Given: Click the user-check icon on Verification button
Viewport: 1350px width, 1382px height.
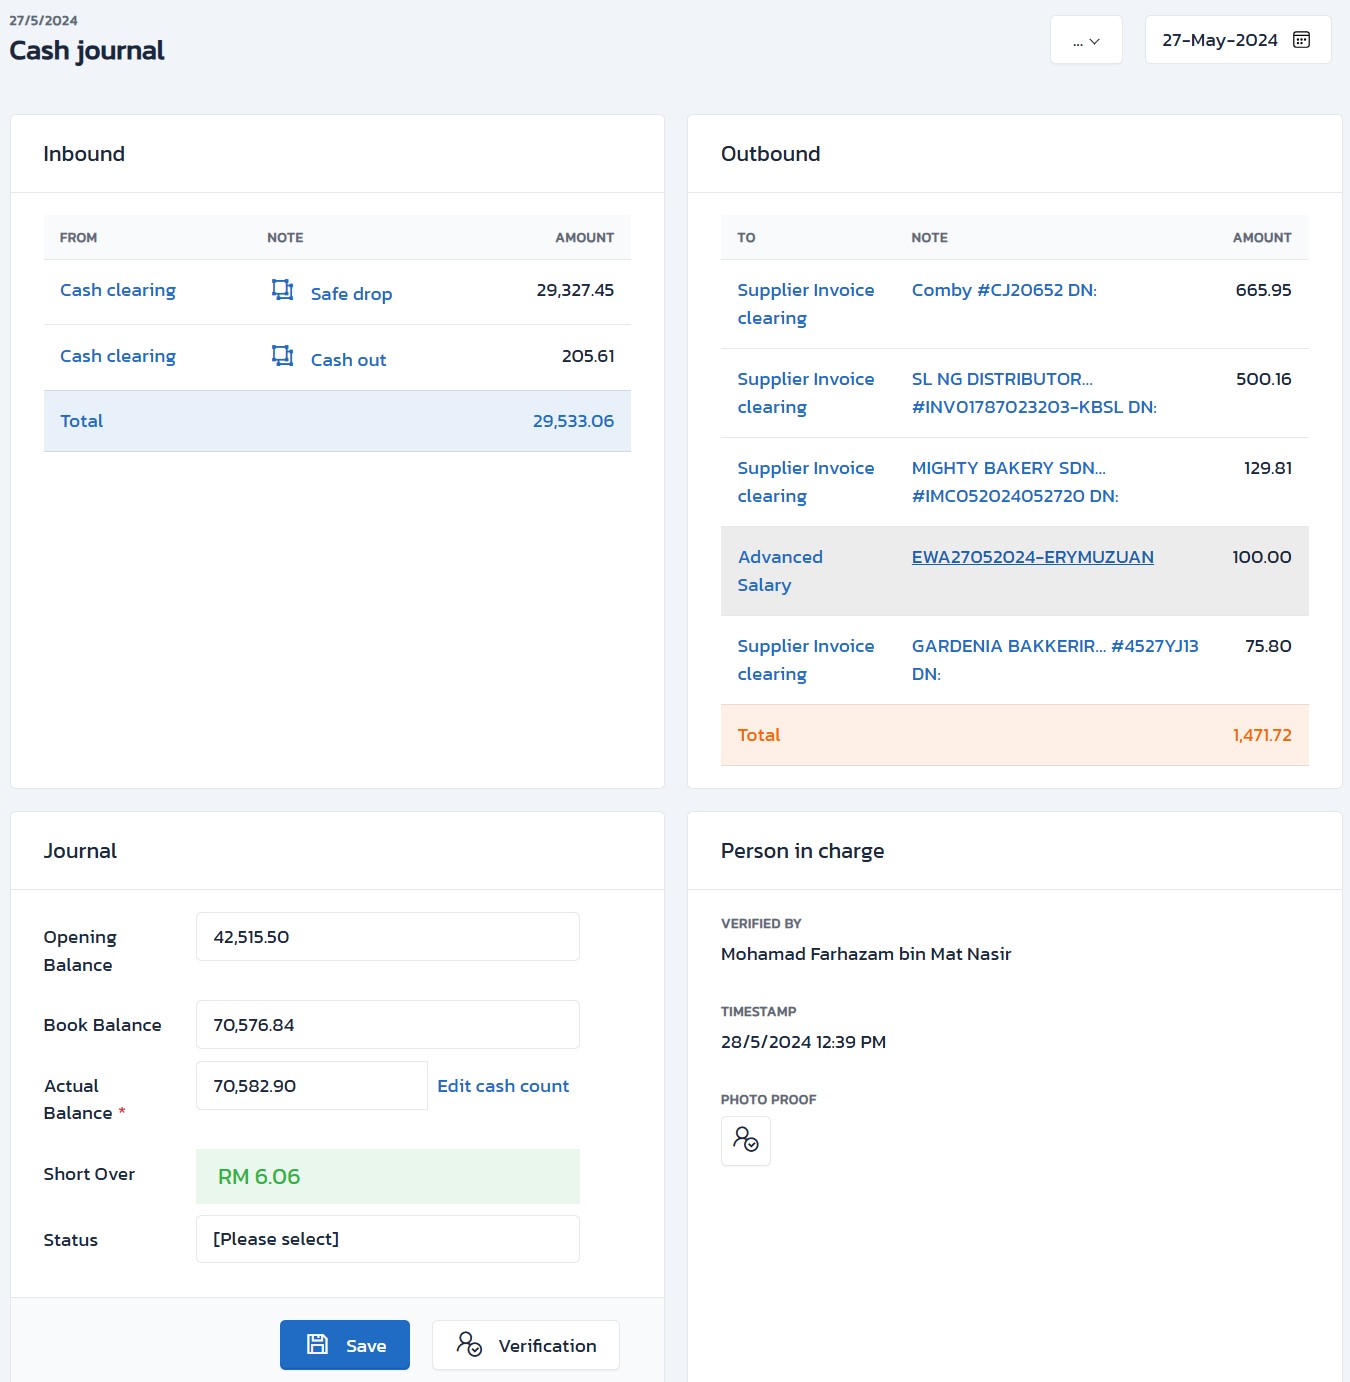Looking at the screenshot, I should click(x=469, y=1345).
